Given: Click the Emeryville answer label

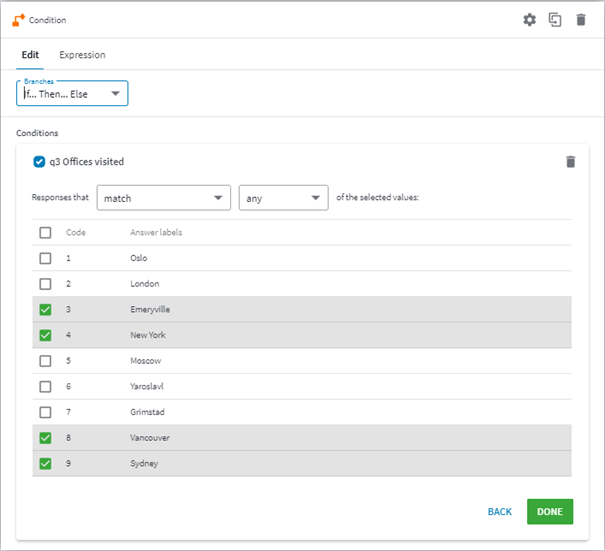Looking at the screenshot, I should (150, 309).
